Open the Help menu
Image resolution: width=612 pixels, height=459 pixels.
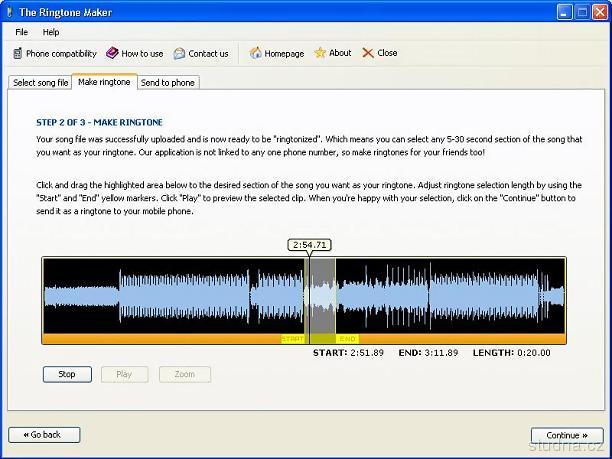(51, 32)
